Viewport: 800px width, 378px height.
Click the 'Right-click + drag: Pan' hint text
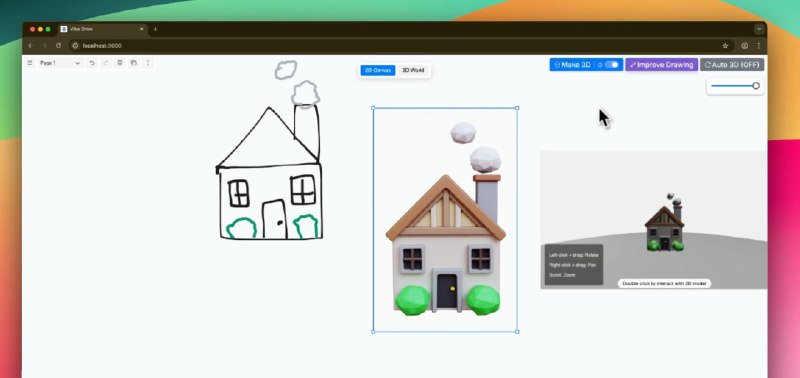click(x=572, y=265)
